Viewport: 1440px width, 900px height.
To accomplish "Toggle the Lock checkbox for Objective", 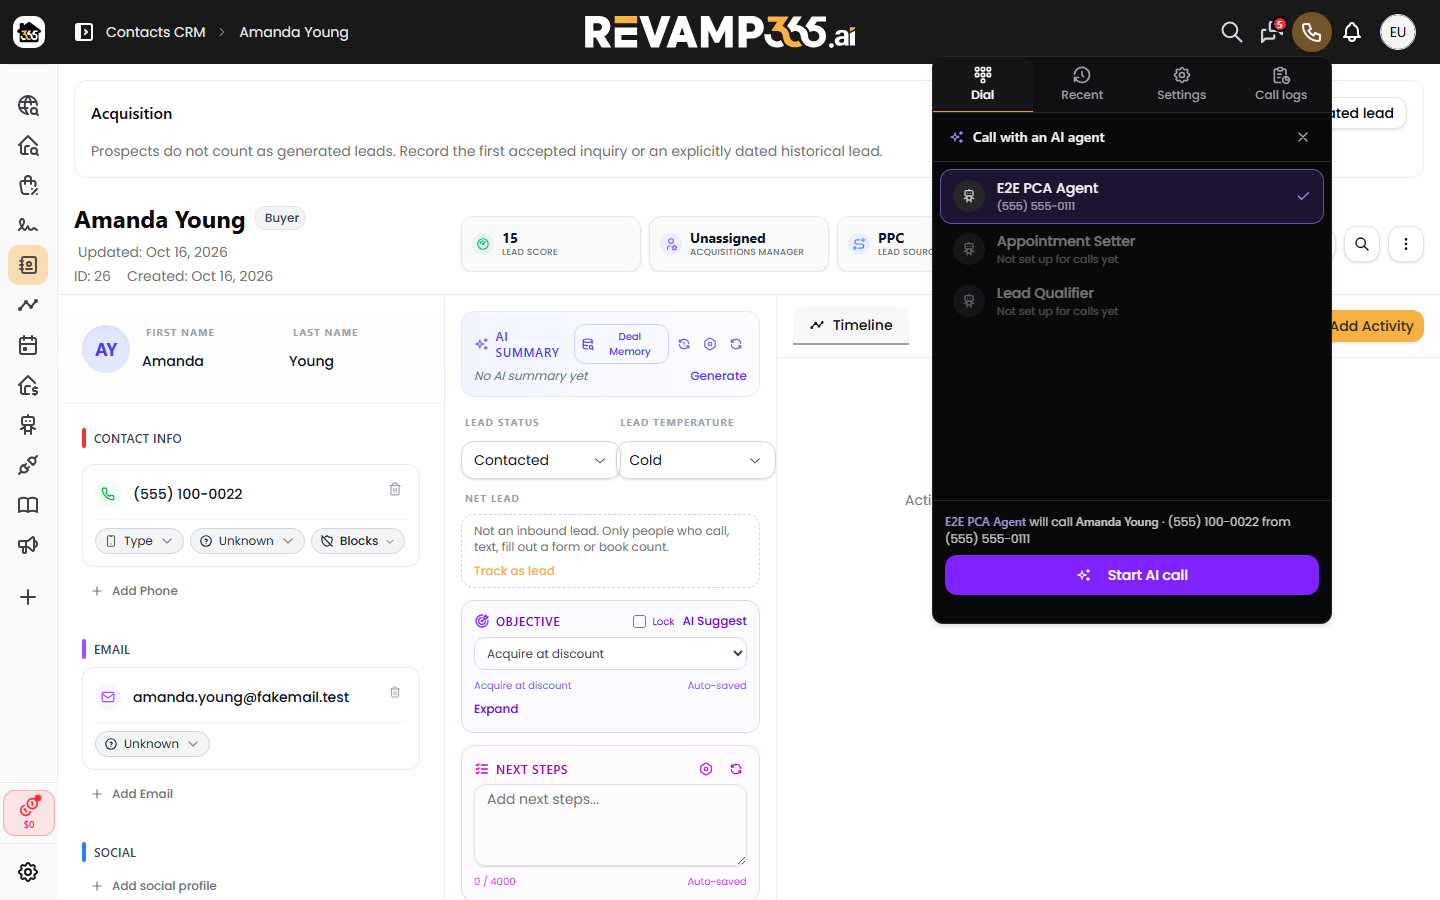I will 639,621.
